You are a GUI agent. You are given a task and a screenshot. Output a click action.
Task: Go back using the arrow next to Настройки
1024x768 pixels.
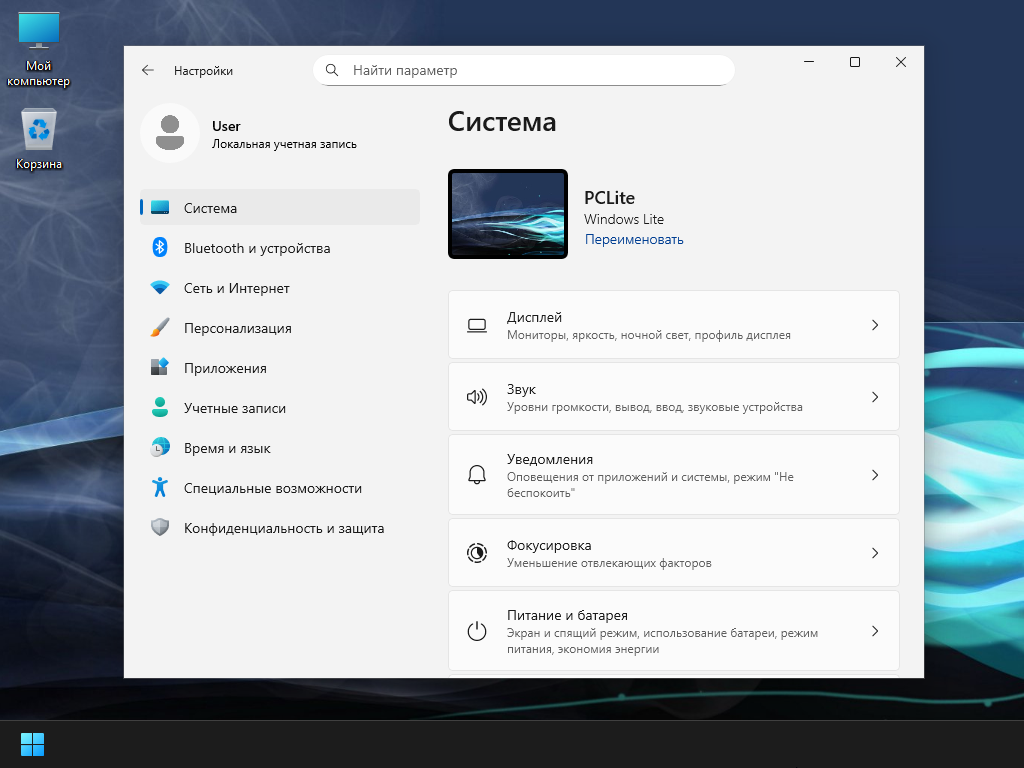(148, 71)
